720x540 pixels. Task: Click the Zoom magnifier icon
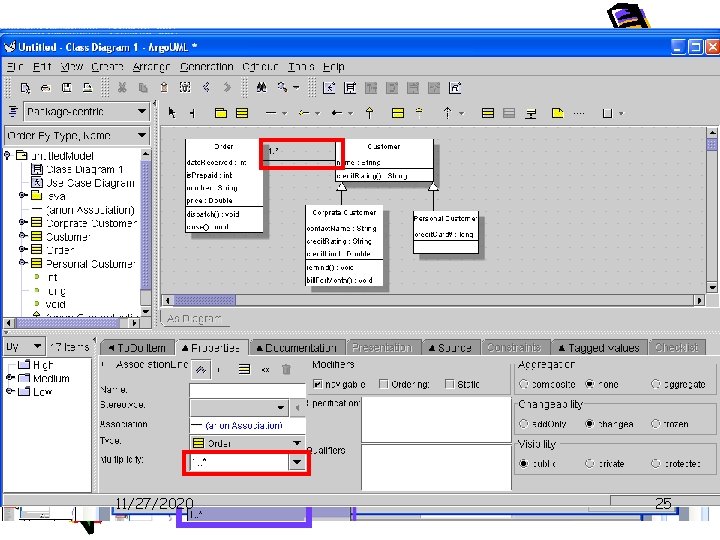pos(282,88)
